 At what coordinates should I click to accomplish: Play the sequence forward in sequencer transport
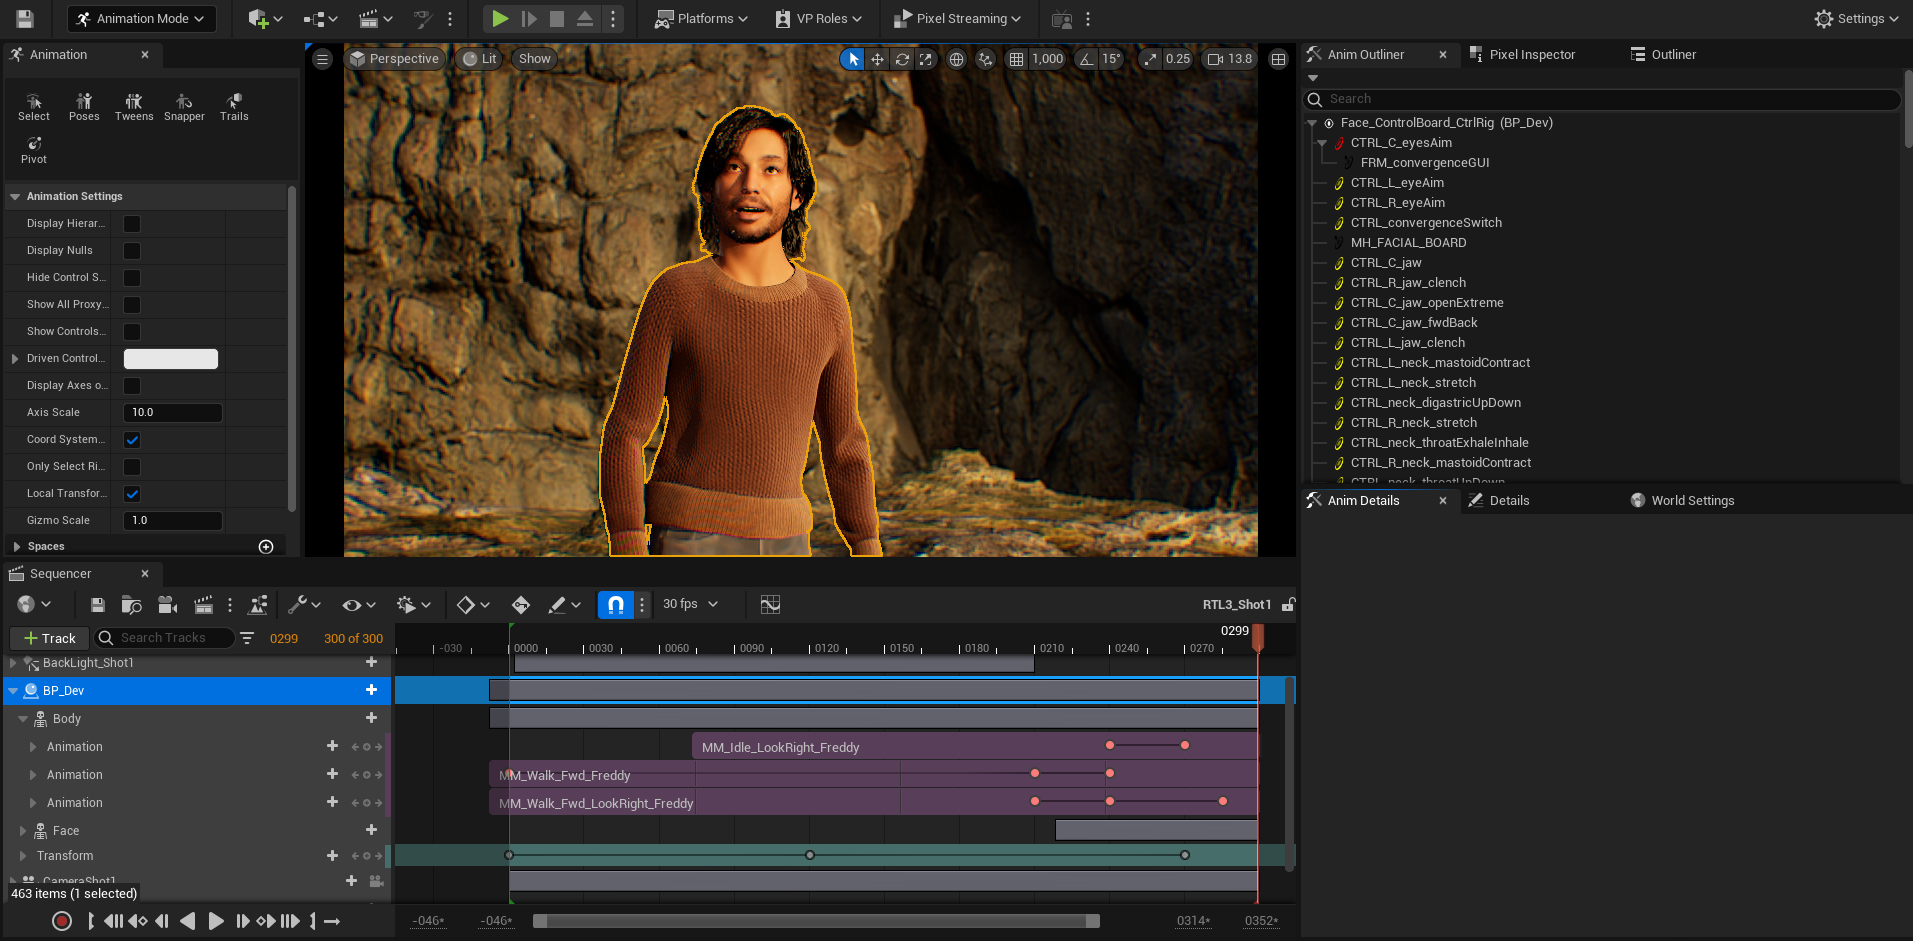point(215,921)
